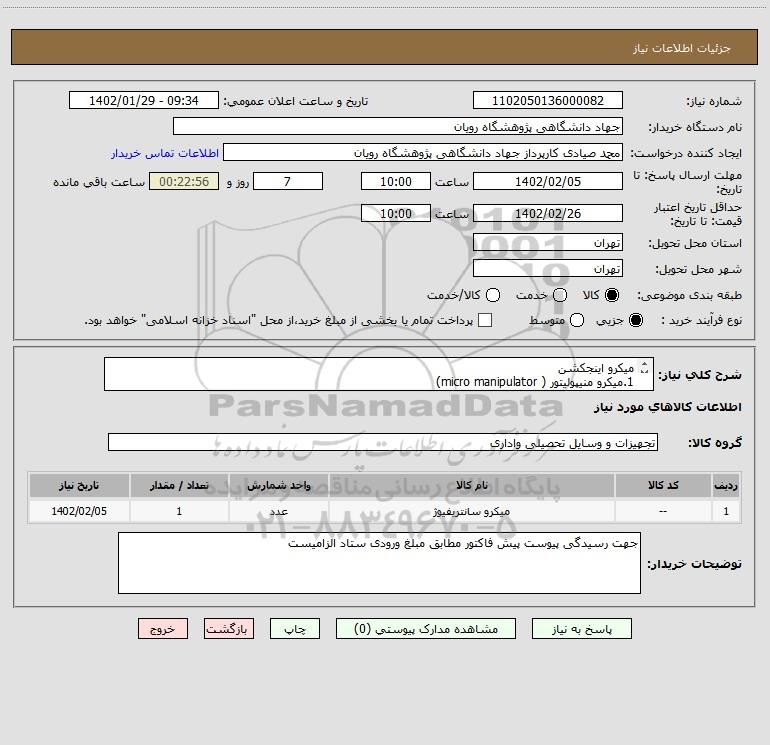Click the request creator name field
The height and width of the screenshot is (745, 770).
coord(423,152)
